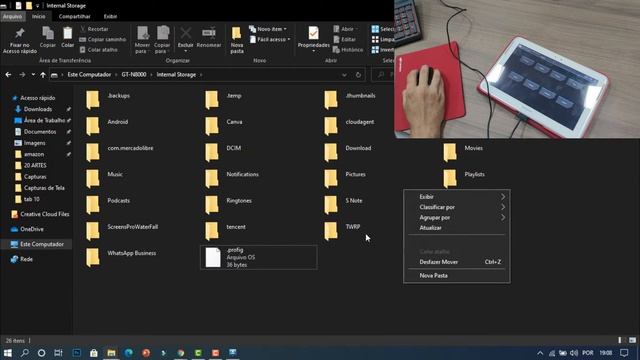Open Exibir submenu in context menu

[x=456, y=197]
